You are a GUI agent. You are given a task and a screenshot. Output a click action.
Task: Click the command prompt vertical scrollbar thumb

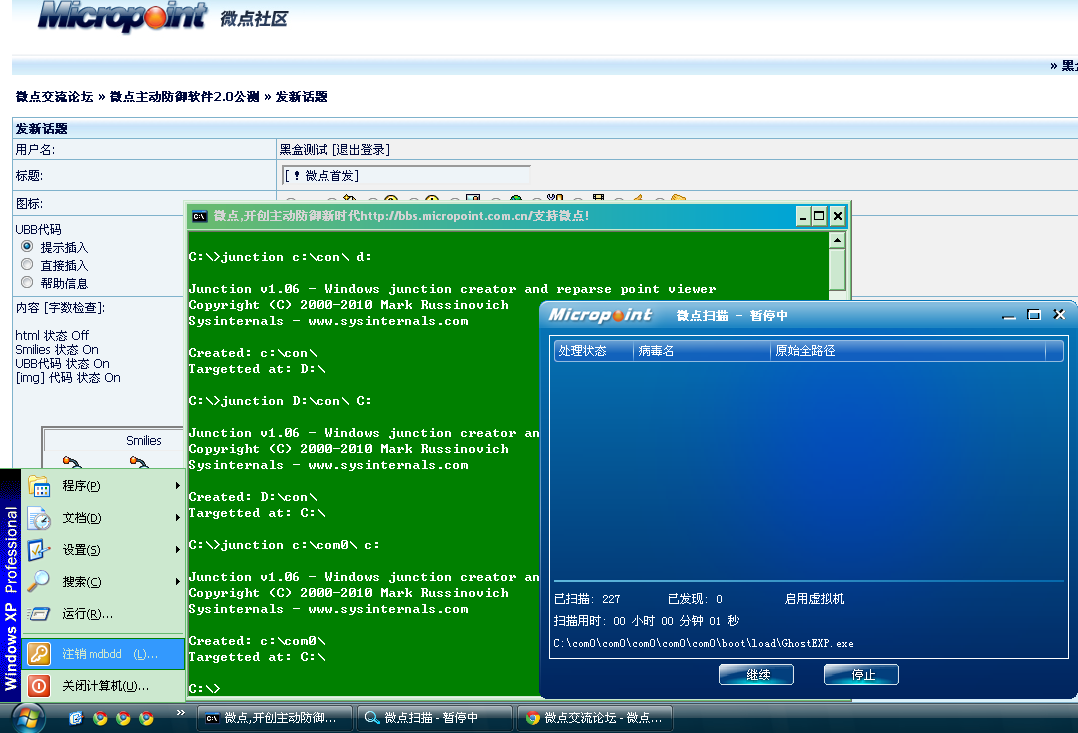click(x=837, y=269)
